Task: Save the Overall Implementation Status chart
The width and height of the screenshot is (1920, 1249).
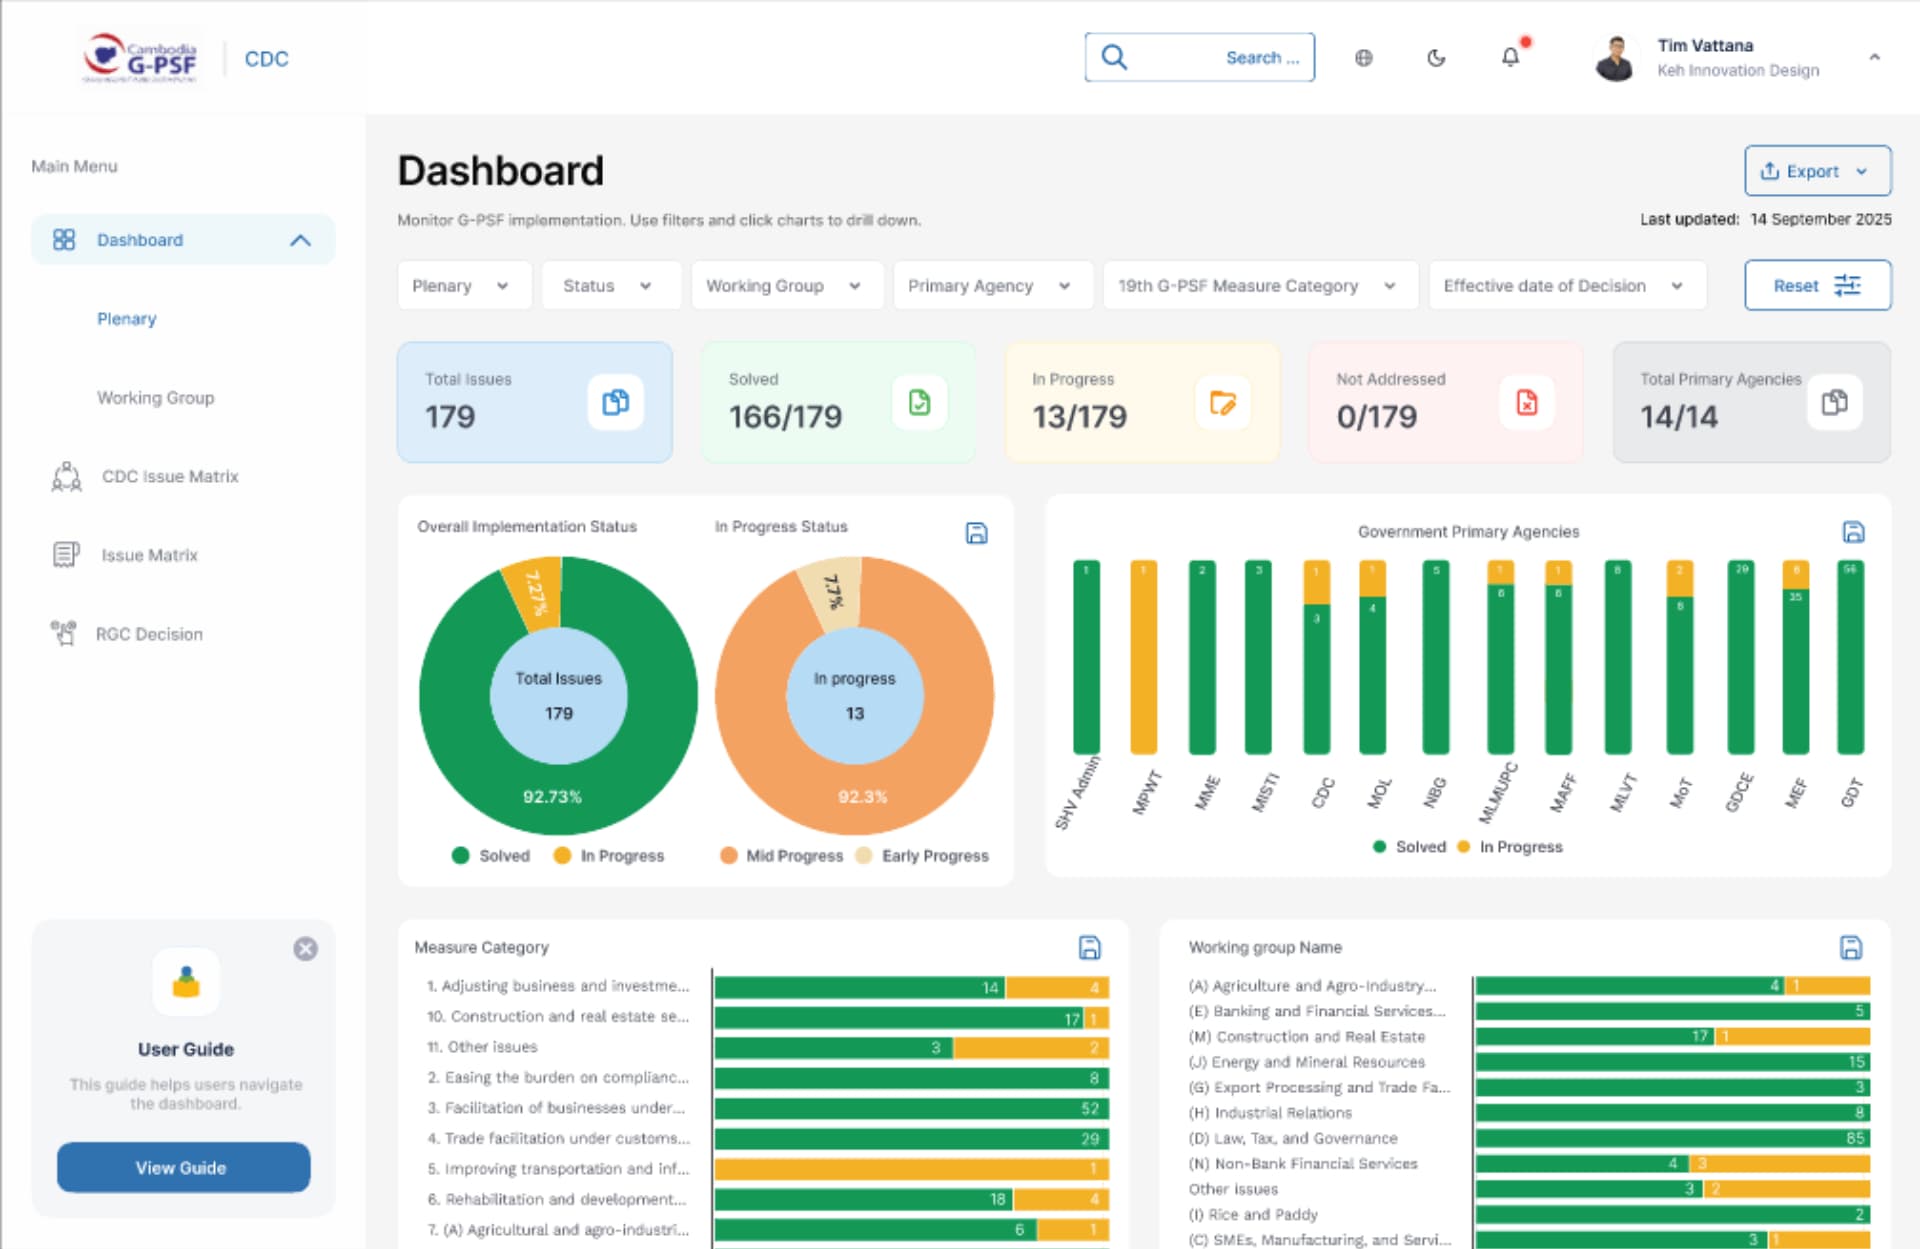Action: [976, 533]
